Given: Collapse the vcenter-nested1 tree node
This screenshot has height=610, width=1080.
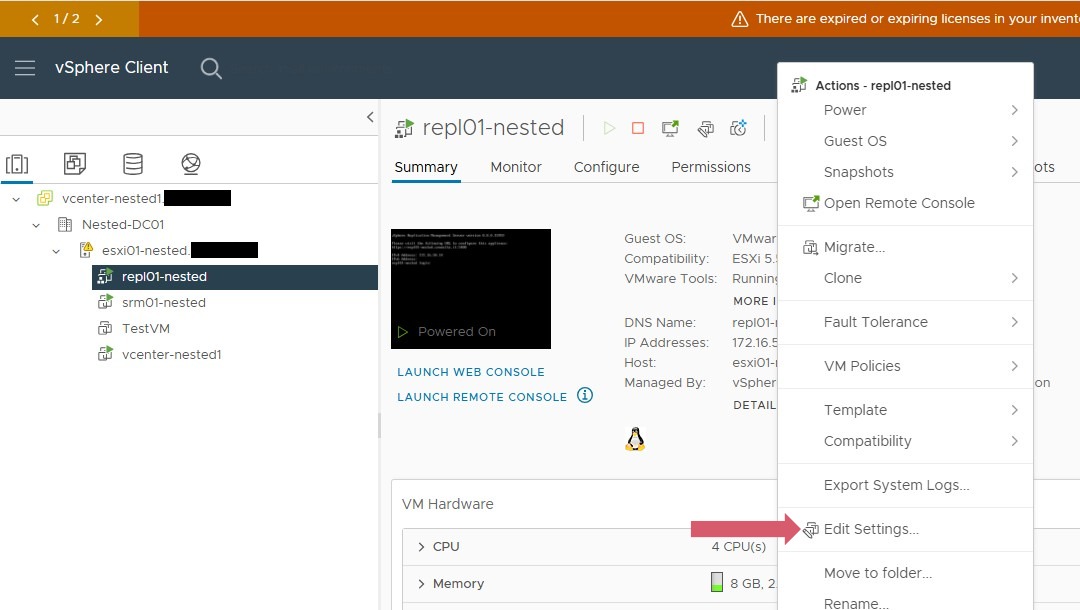Looking at the screenshot, I should [x=17, y=199].
